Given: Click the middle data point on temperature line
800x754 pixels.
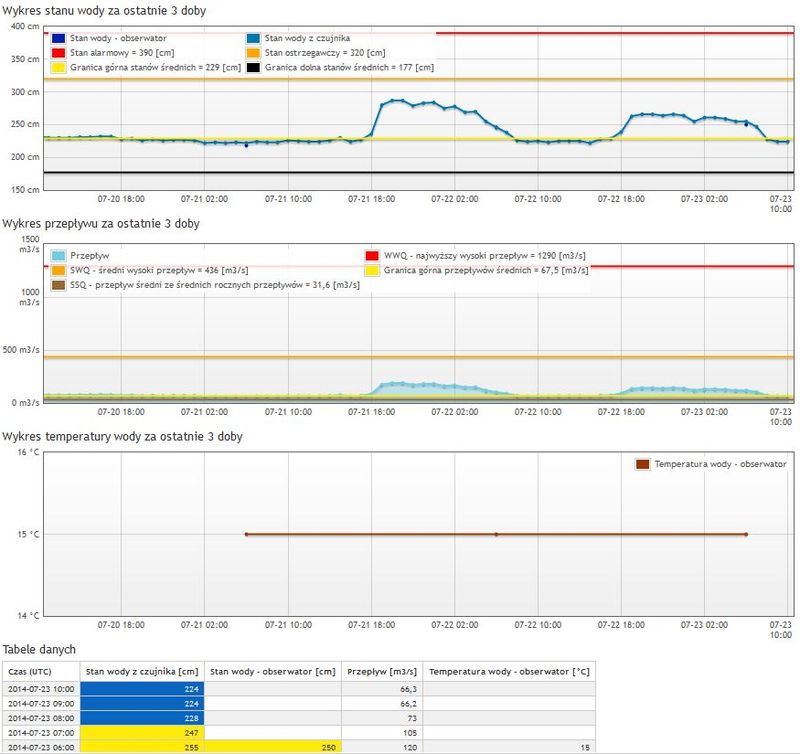Looking at the screenshot, I should point(496,535).
